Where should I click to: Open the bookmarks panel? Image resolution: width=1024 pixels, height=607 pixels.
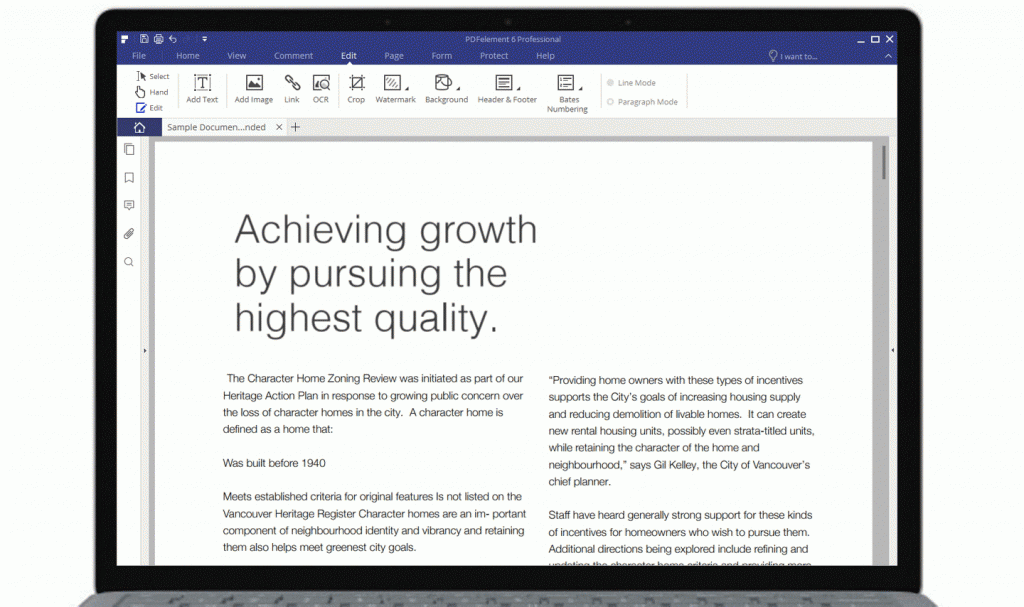(129, 178)
